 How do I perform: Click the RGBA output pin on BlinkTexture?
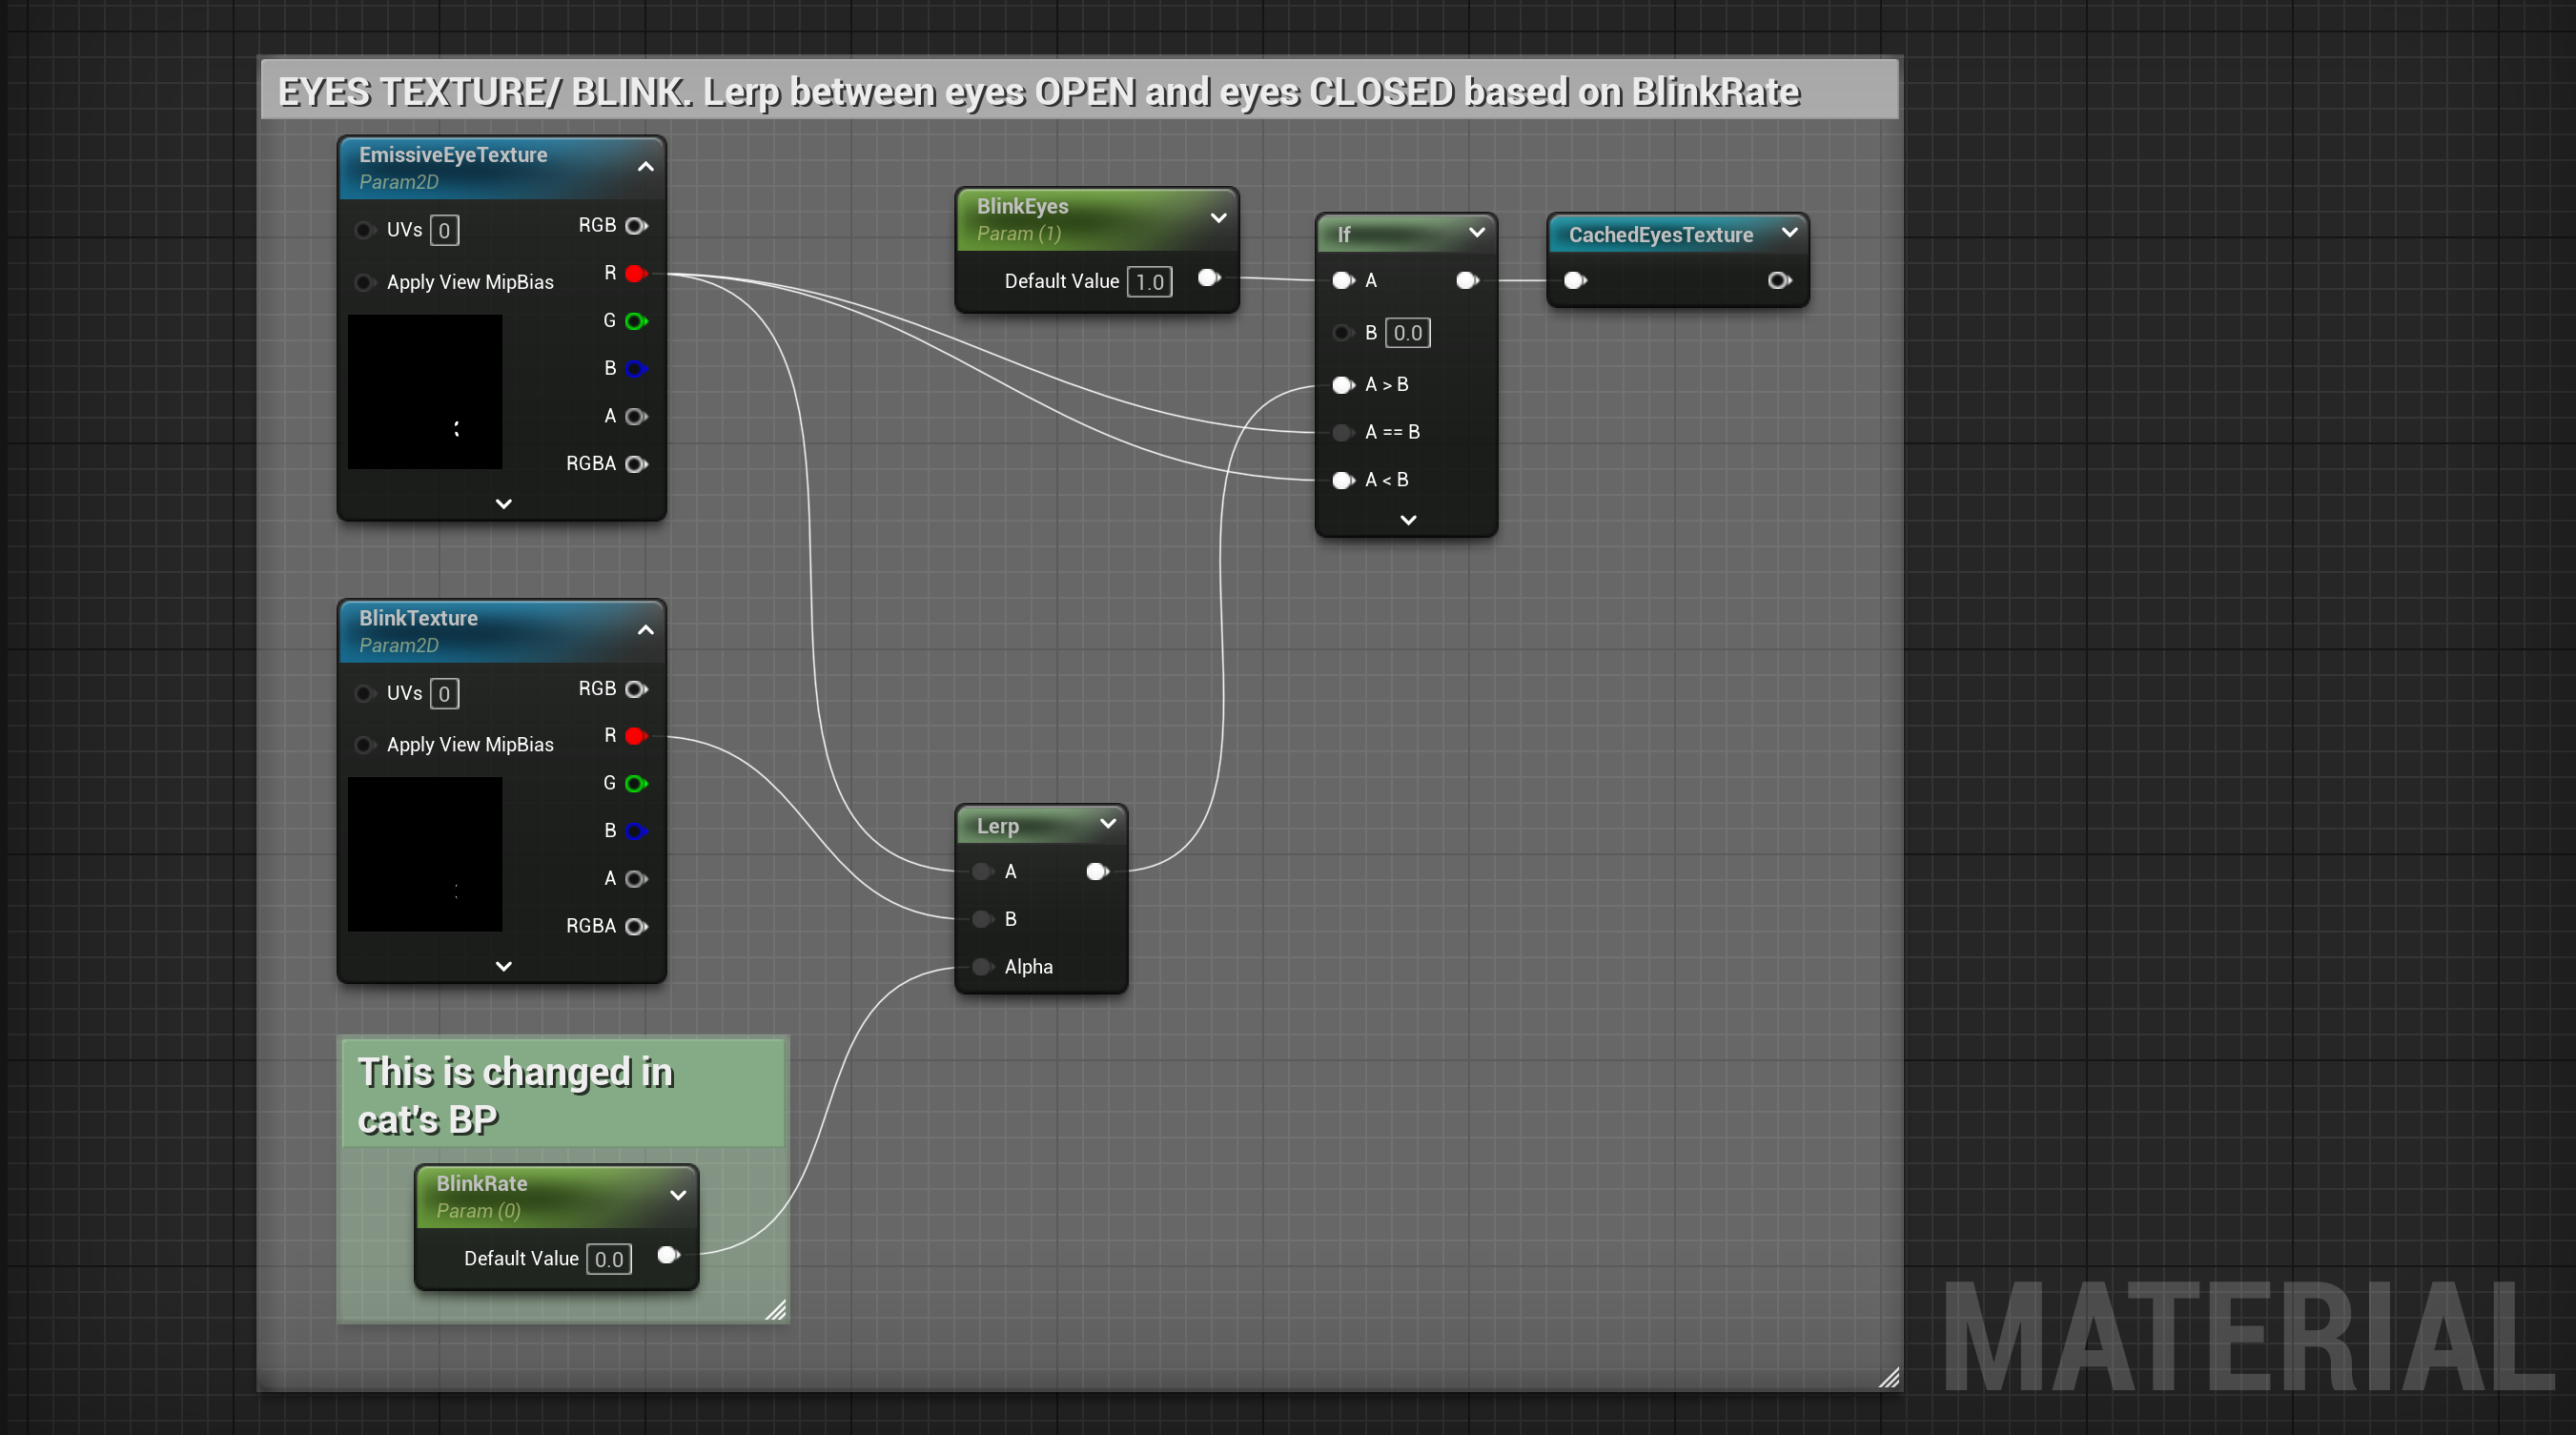(636, 927)
